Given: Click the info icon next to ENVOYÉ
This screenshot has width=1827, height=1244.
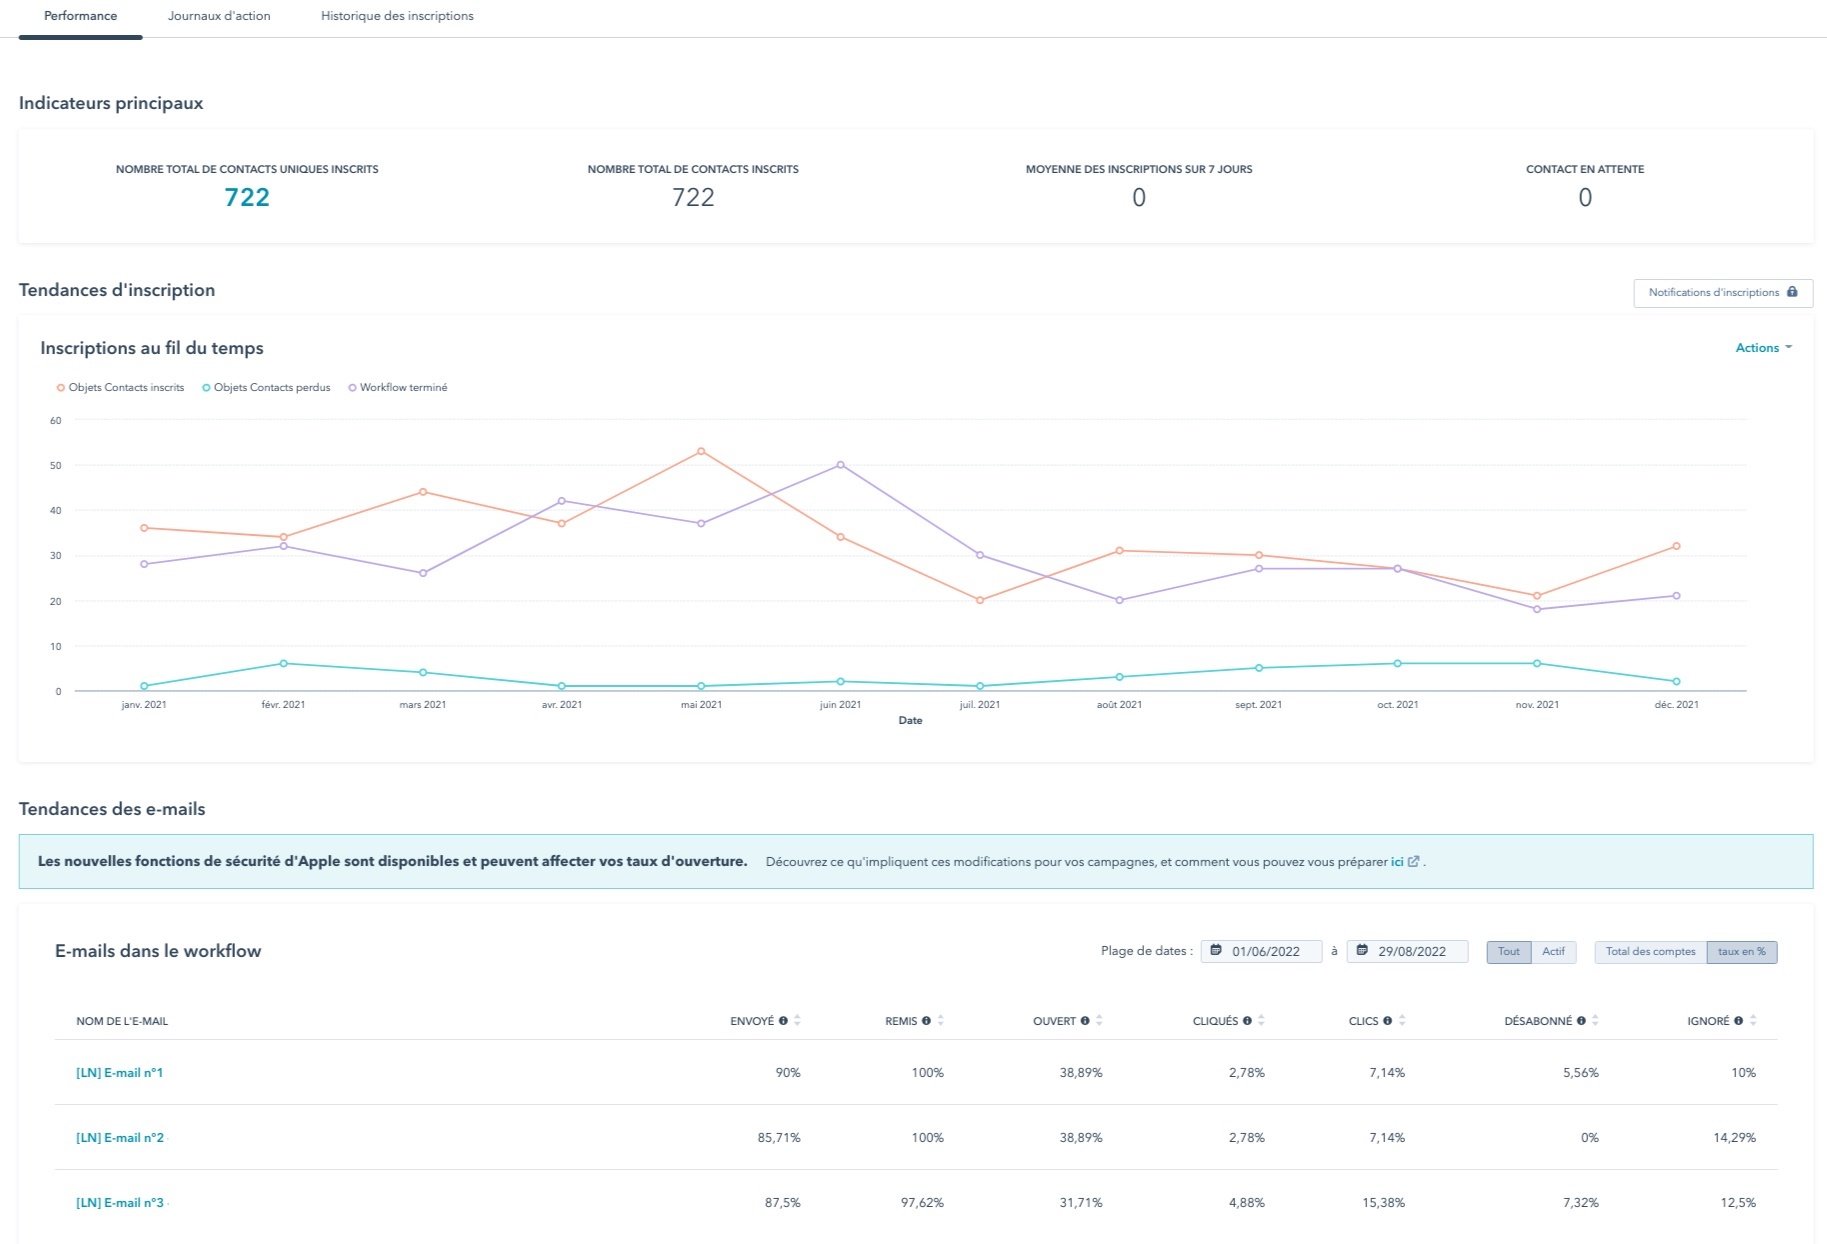Looking at the screenshot, I should pyautogui.click(x=783, y=1021).
